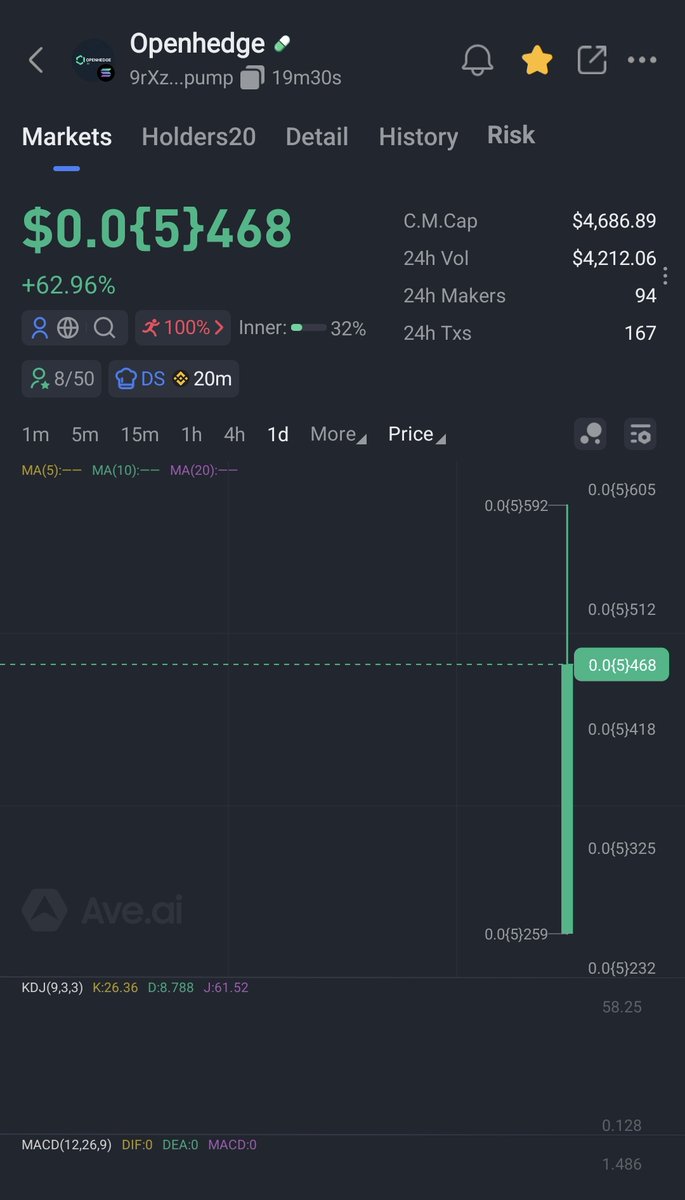The height and width of the screenshot is (1200, 685).
Task: Tap the MA(5) indicator label
Action: point(52,470)
